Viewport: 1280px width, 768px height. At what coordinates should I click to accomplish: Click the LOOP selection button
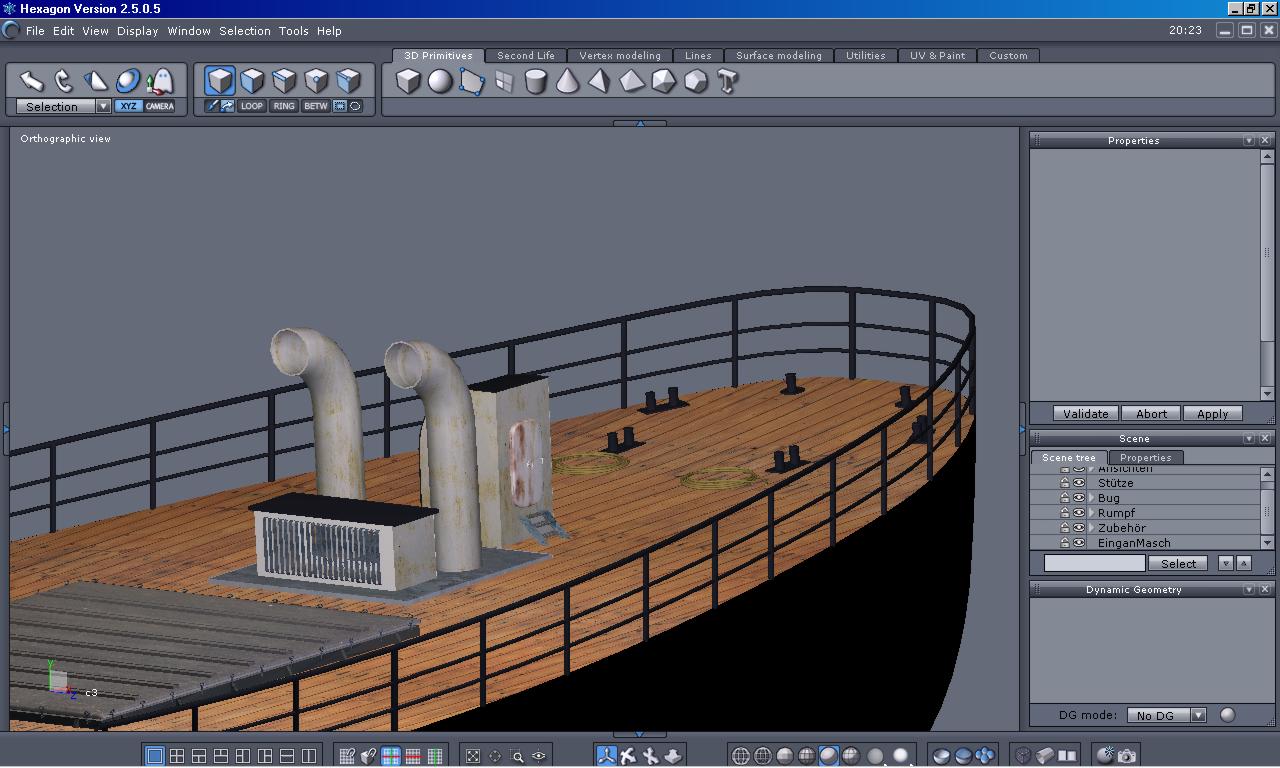point(252,106)
